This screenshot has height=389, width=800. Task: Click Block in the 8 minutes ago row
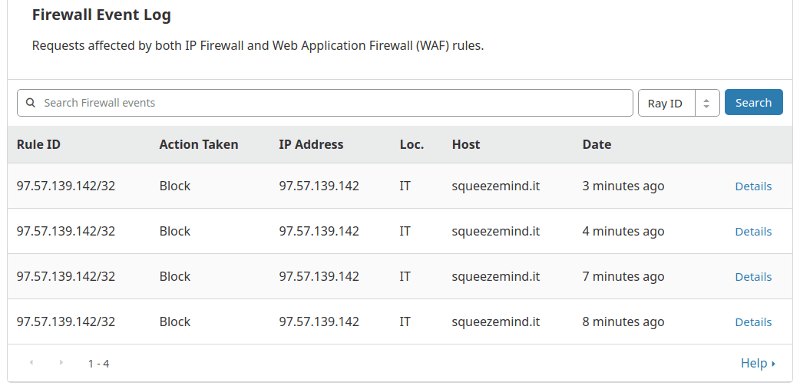click(x=174, y=322)
